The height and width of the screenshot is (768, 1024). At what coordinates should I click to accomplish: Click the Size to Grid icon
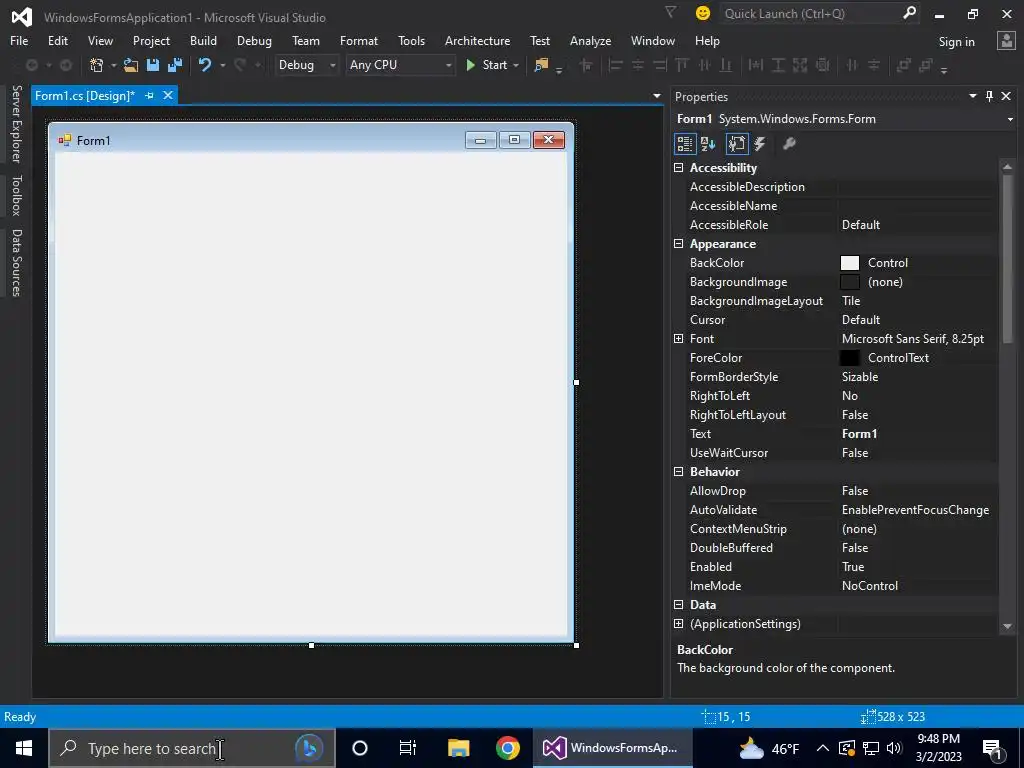click(x=823, y=65)
